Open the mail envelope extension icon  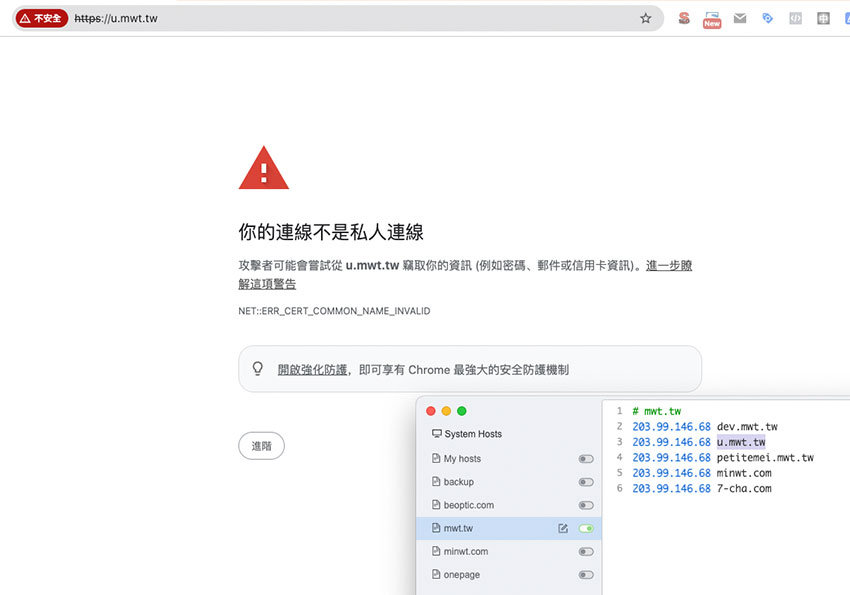740,18
